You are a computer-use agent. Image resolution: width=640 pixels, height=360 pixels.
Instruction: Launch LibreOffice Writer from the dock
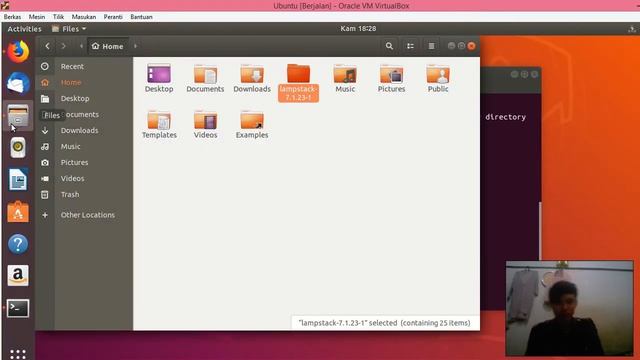point(18,180)
